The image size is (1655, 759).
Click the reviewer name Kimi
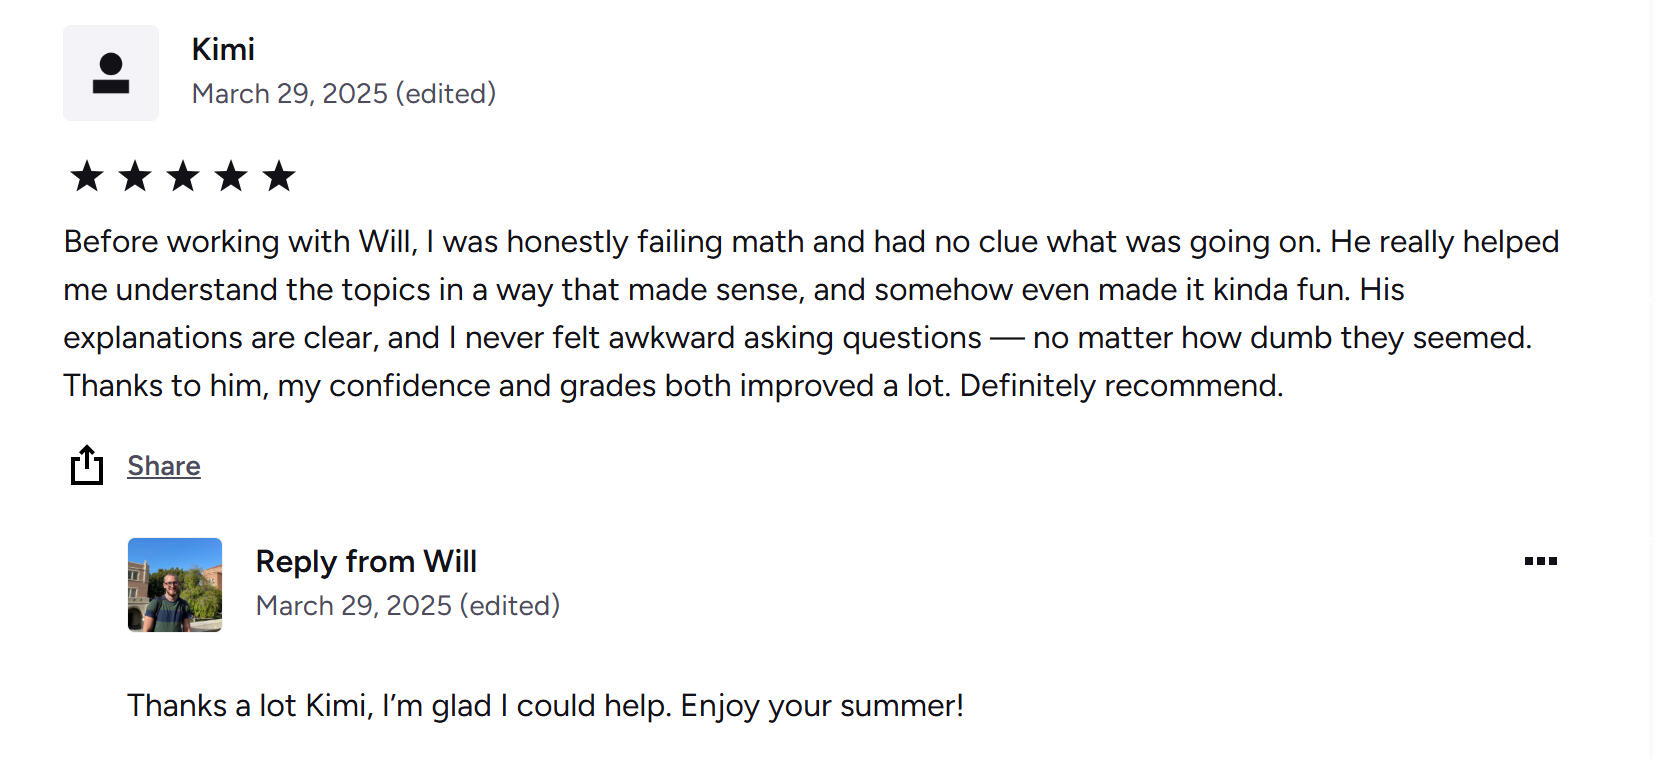click(223, 49)
